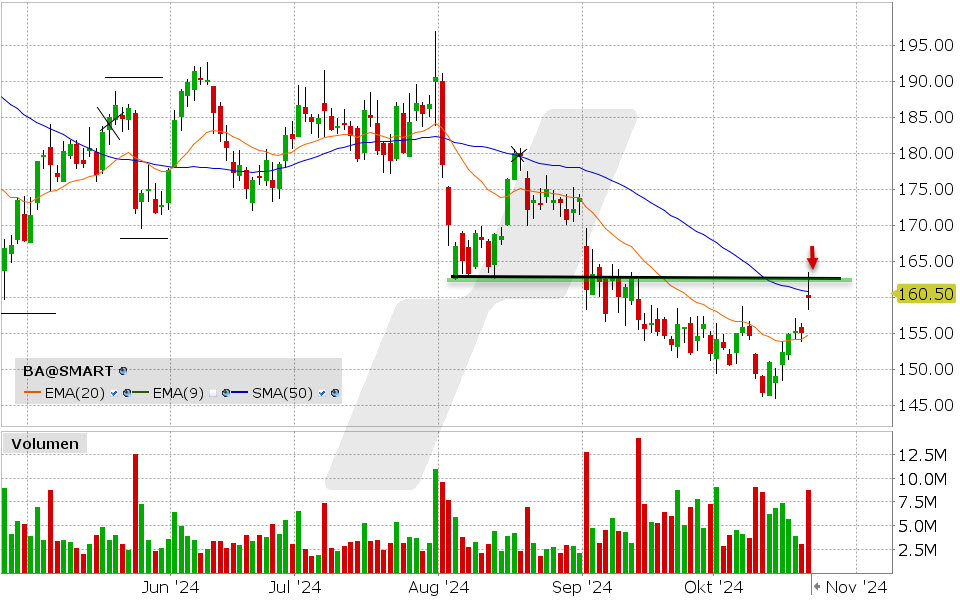Click the 185.00 price axis label
The height and width of the screenshot is (600, 960).
(925, 118)
